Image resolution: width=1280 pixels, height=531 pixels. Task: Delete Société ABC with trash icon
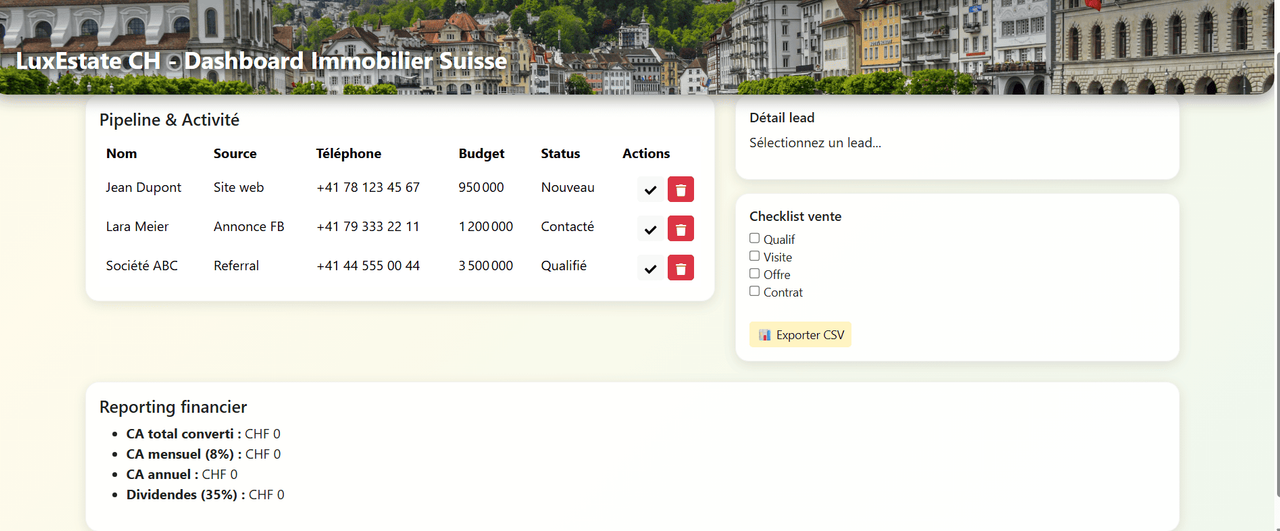pos(681,268)
